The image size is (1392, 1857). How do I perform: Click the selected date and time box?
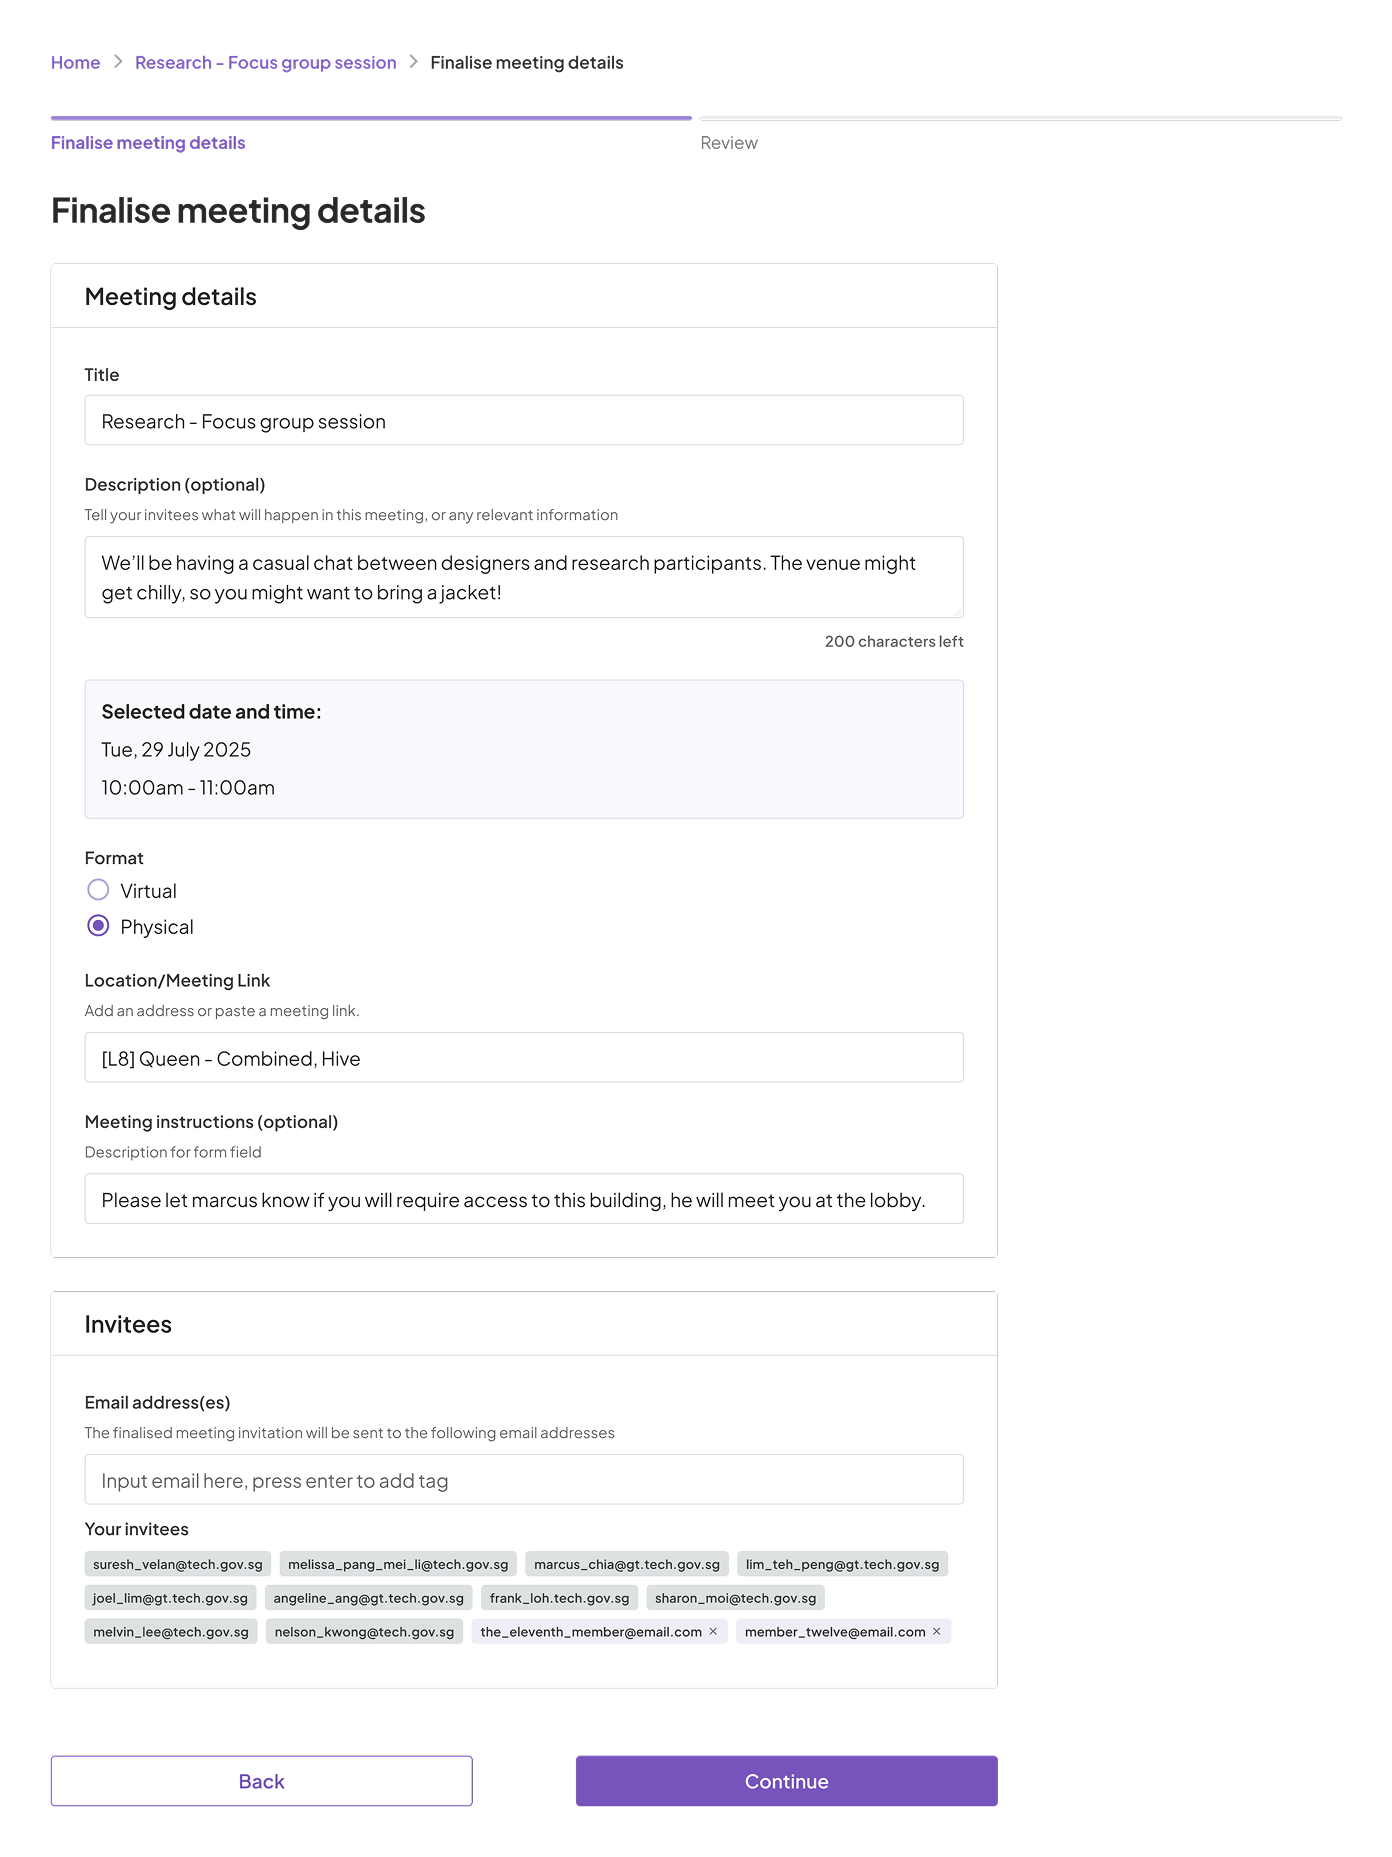tap(524, 749)
